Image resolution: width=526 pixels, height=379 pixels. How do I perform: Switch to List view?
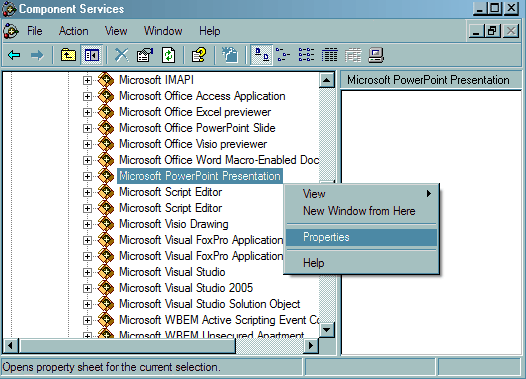click(x=306, y=55)
